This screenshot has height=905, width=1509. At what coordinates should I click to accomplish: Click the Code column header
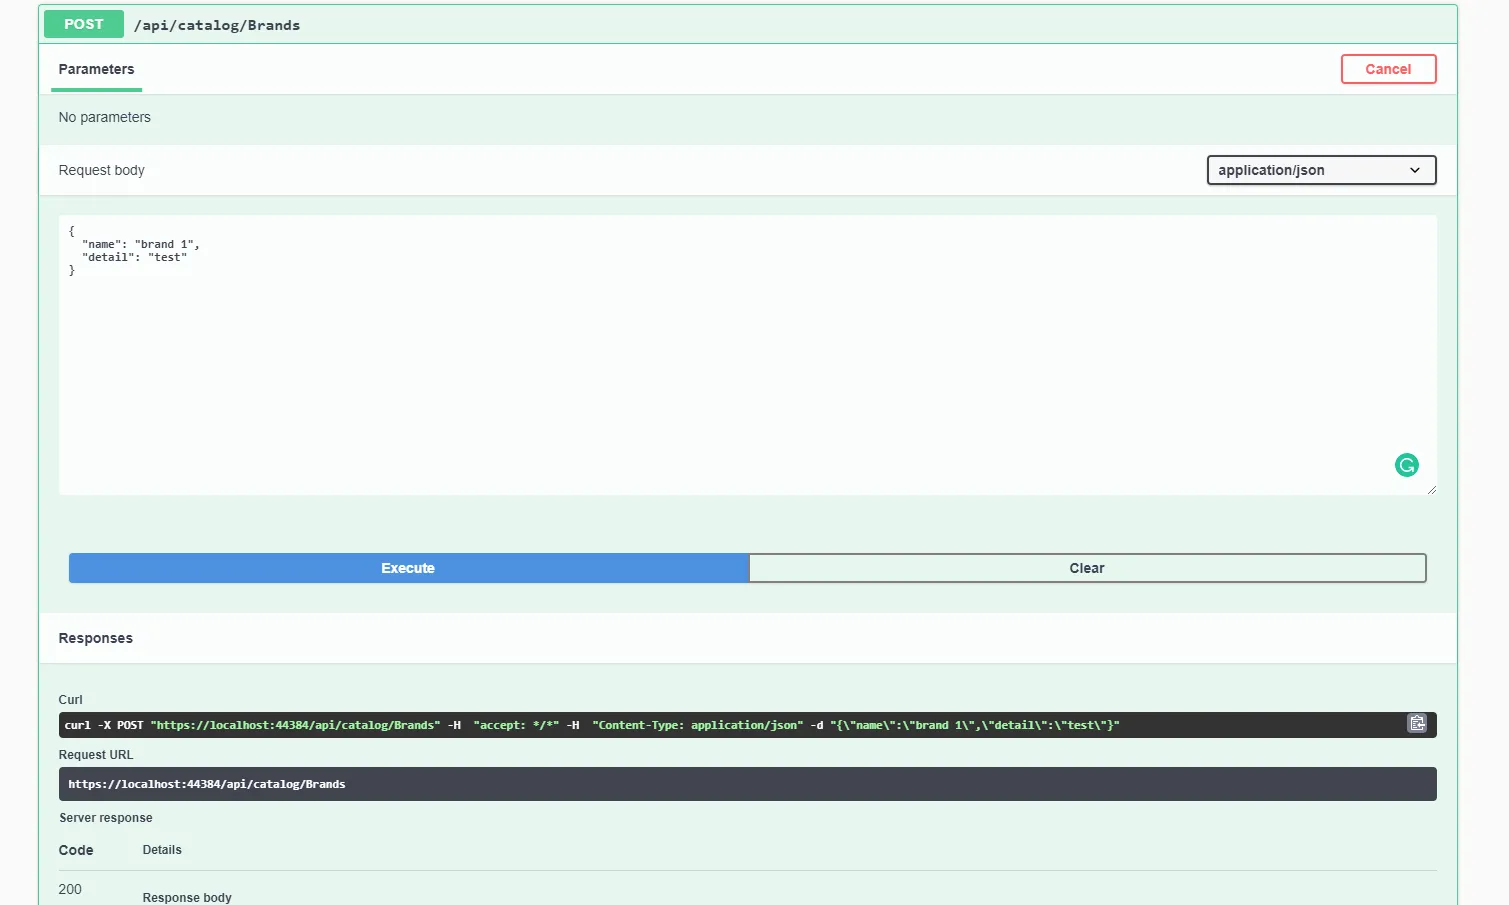[x=76, y=850]
